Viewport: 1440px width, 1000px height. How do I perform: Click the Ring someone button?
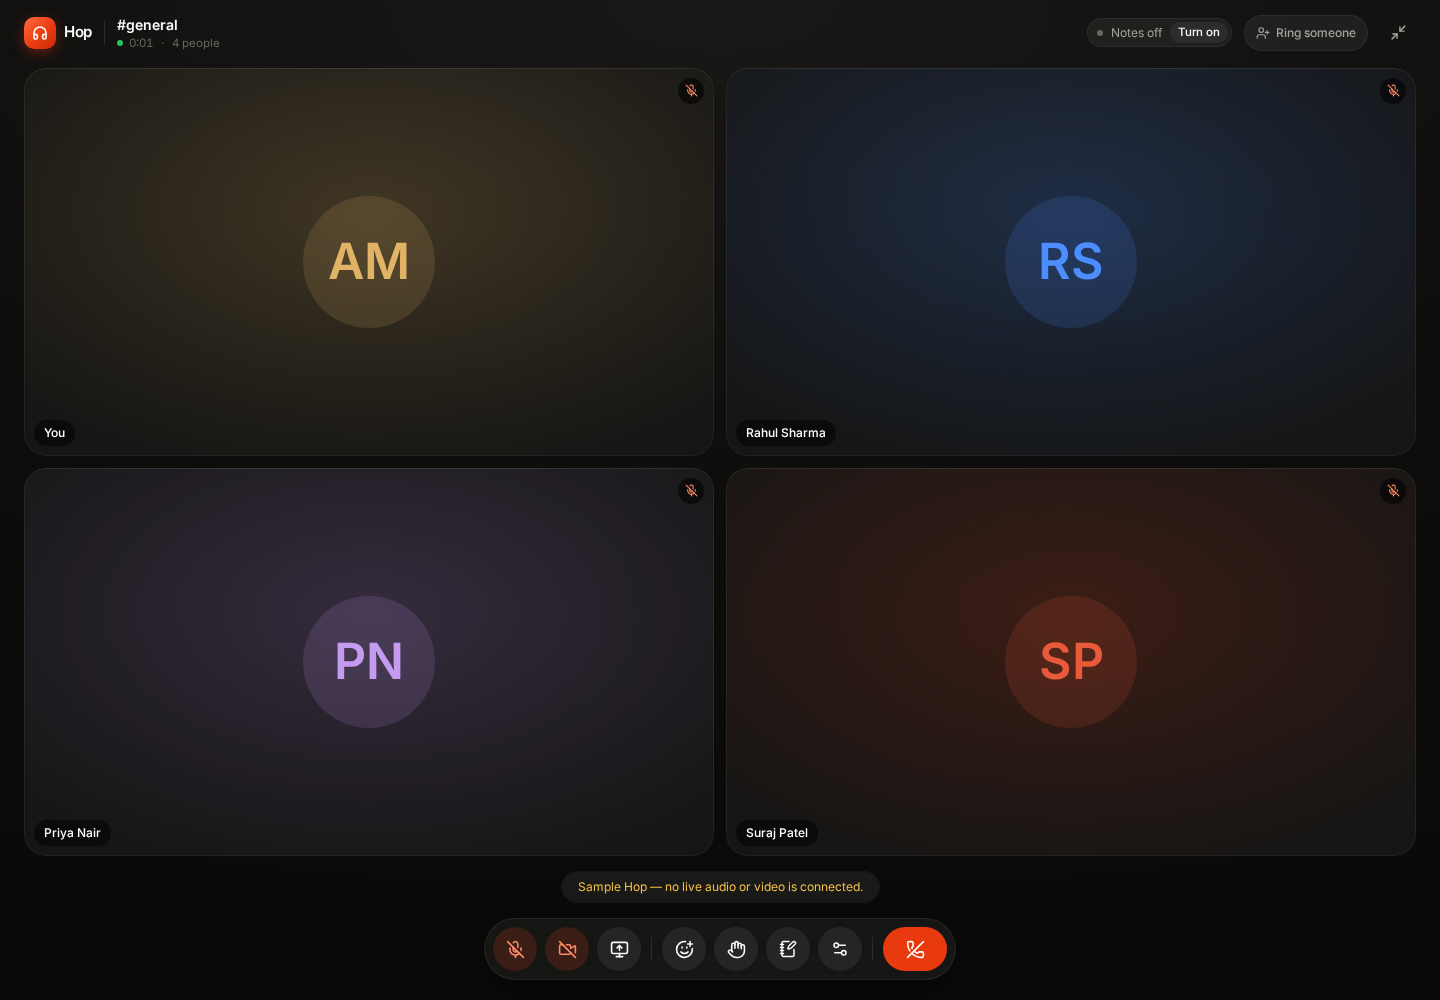pos(1306,33)
